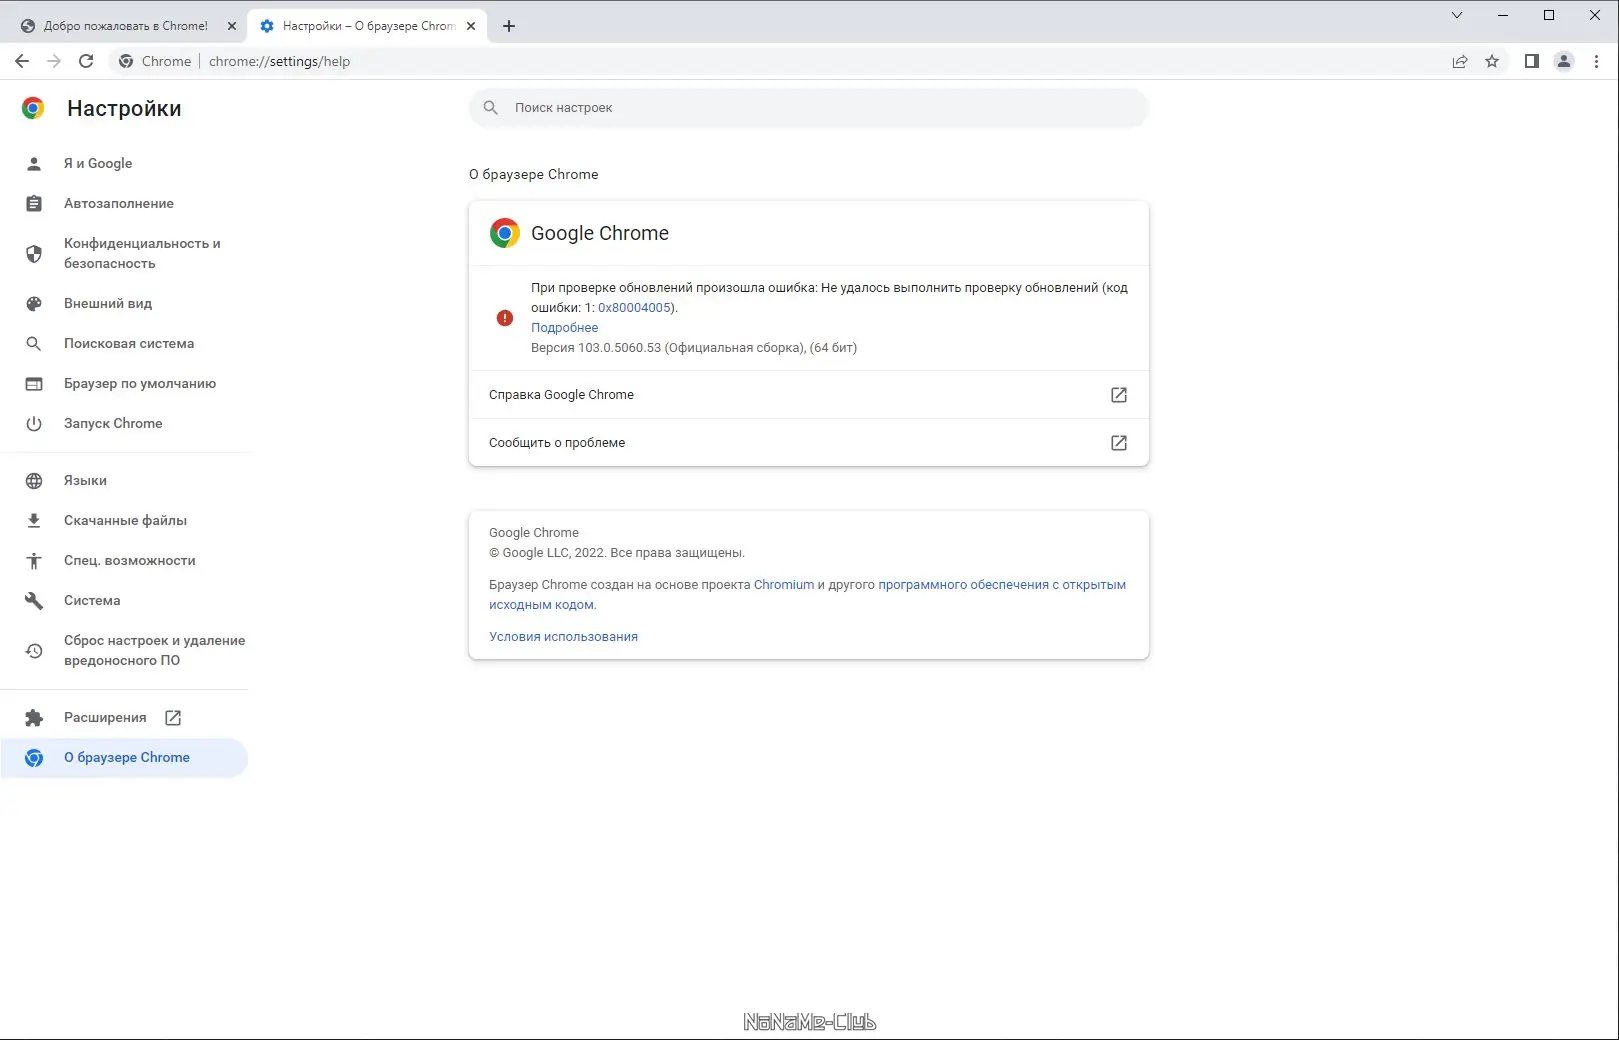The width and height of the screenshot is (1619, 1040).
Task: Click the open icon for Сообщить о проблеме
Action: pyautogui.click(x=1119, y=443)
